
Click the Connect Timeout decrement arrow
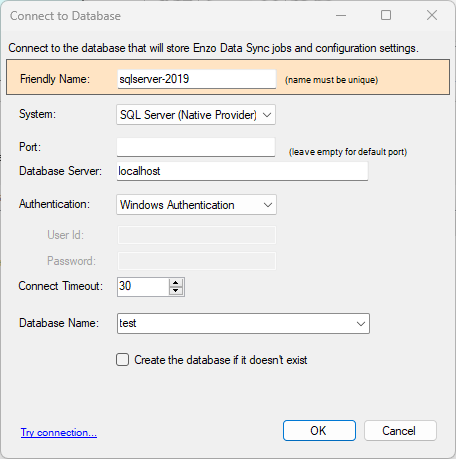point(176,291)
